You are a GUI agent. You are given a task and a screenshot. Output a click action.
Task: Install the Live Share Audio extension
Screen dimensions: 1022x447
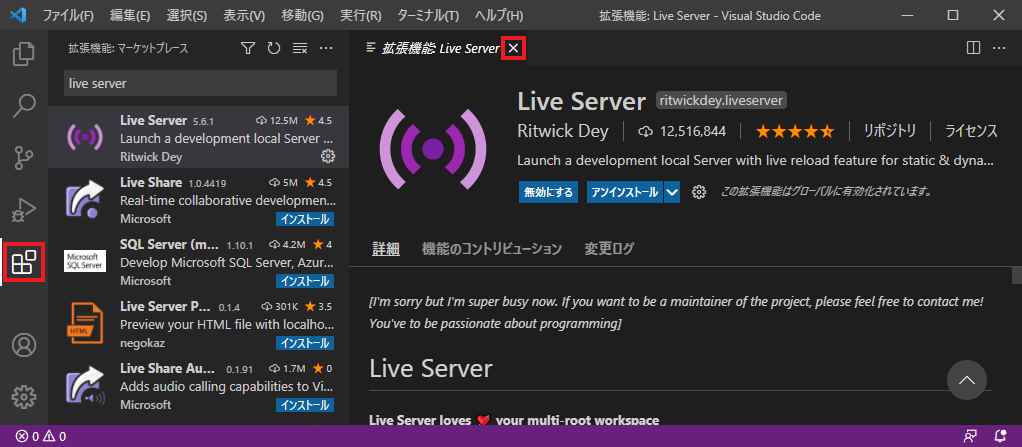304,405
